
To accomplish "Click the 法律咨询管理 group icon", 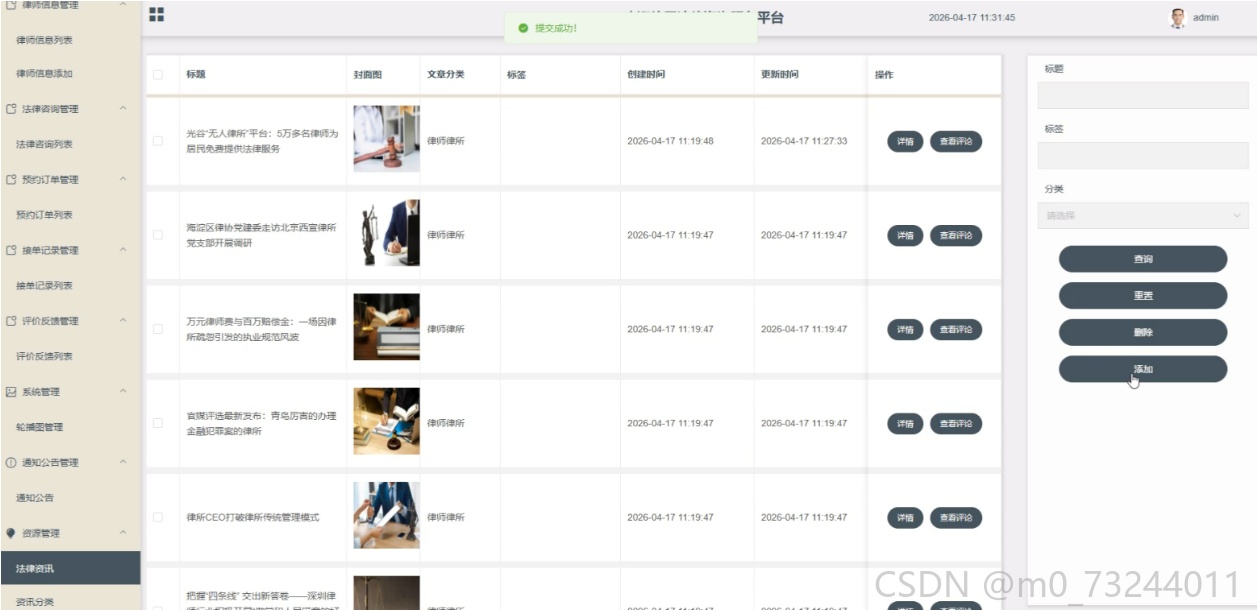I will (11, 108).
